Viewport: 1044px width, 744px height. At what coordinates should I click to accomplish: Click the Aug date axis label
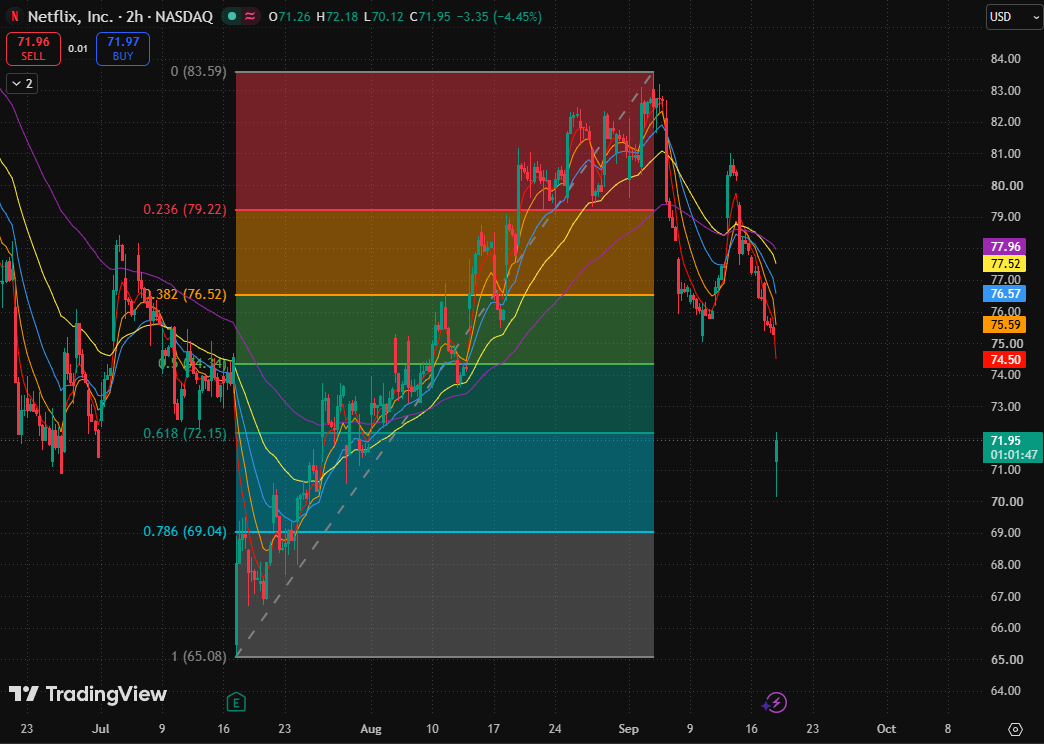[371, 729]
